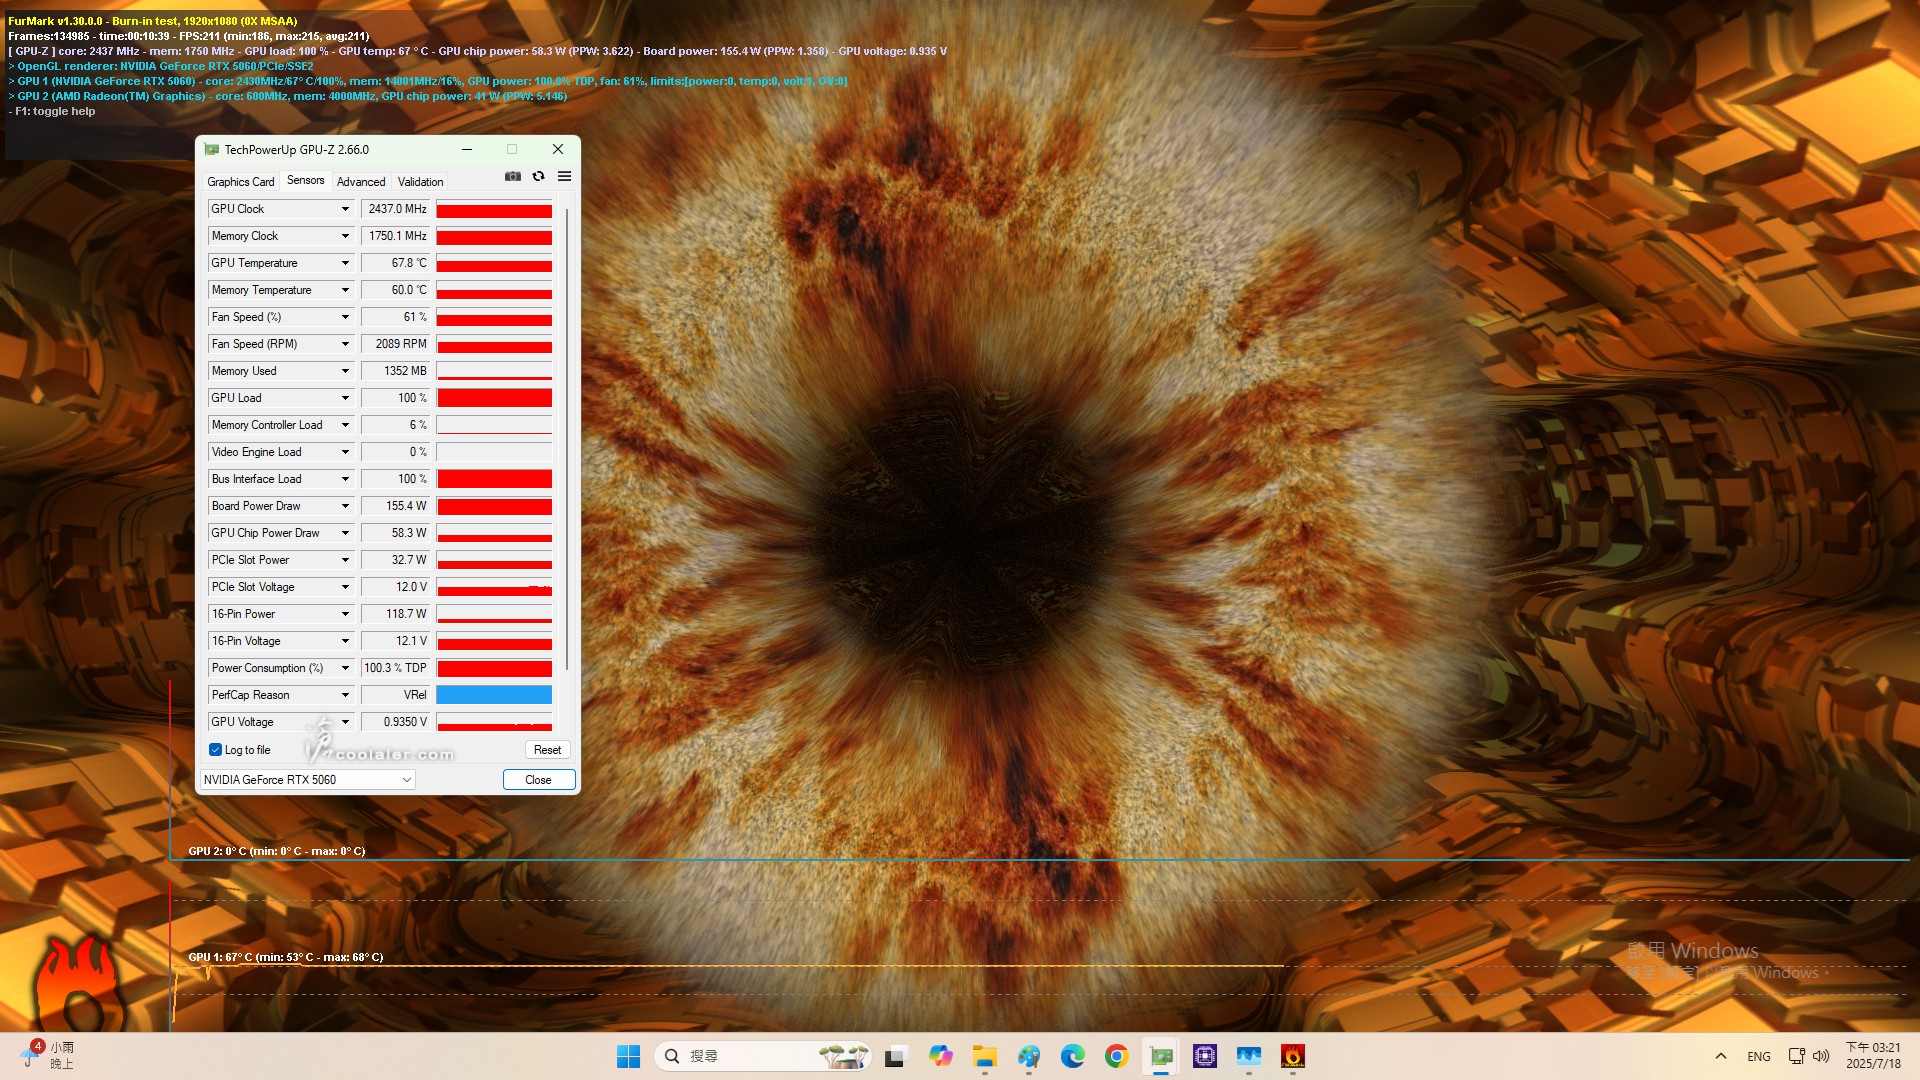Image resolution: width=1920 pixels, height=1080 pixels.
Task: Click the 118.7 W 16-Pin Power value
Action: [x=396, y=614]
